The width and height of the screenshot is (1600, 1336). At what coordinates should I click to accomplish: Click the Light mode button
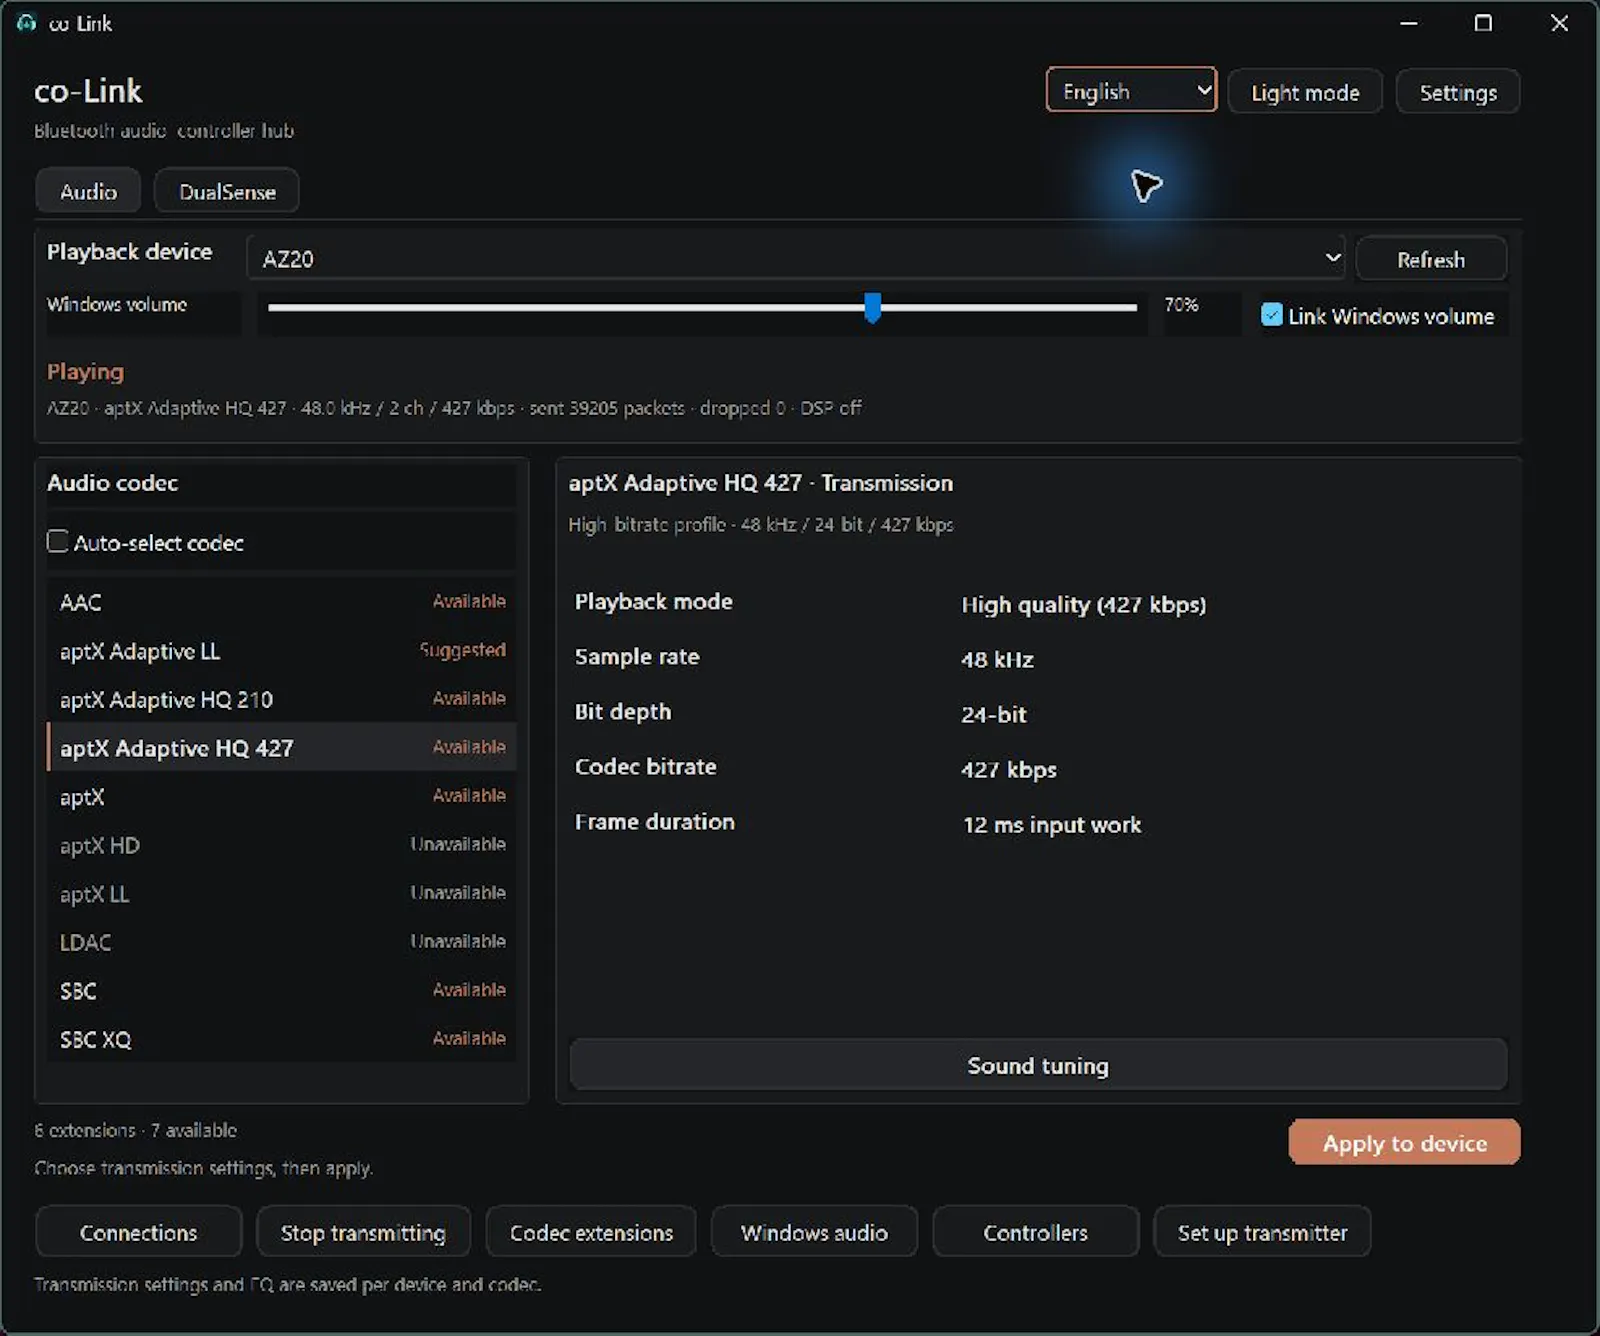pos(1305,92)
